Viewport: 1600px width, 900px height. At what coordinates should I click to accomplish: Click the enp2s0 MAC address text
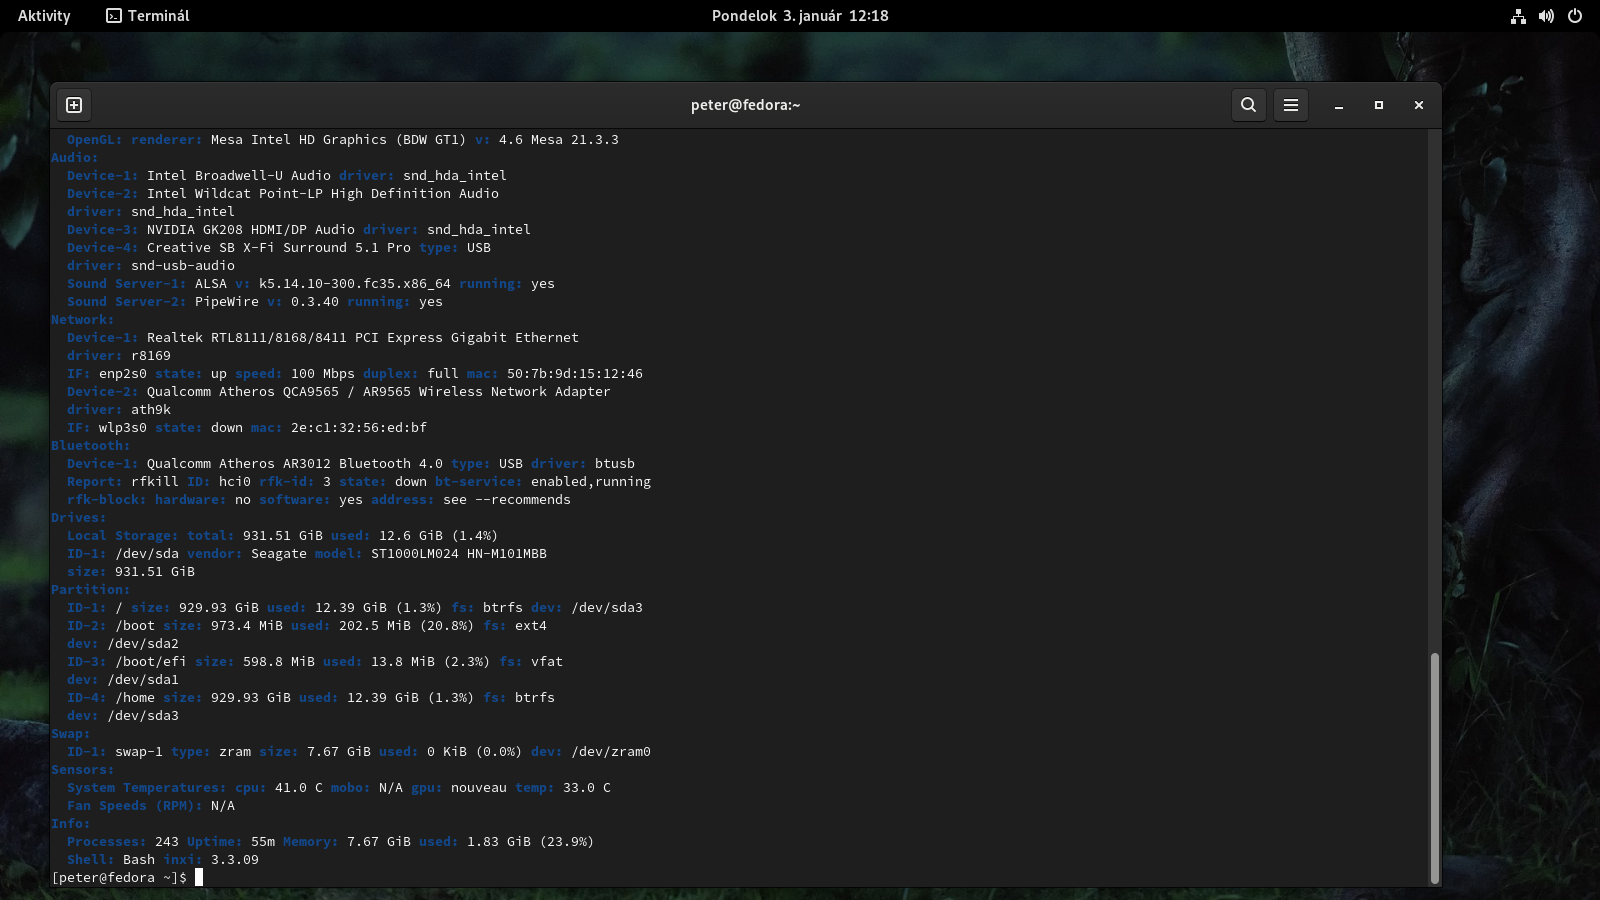coord(574,374)
